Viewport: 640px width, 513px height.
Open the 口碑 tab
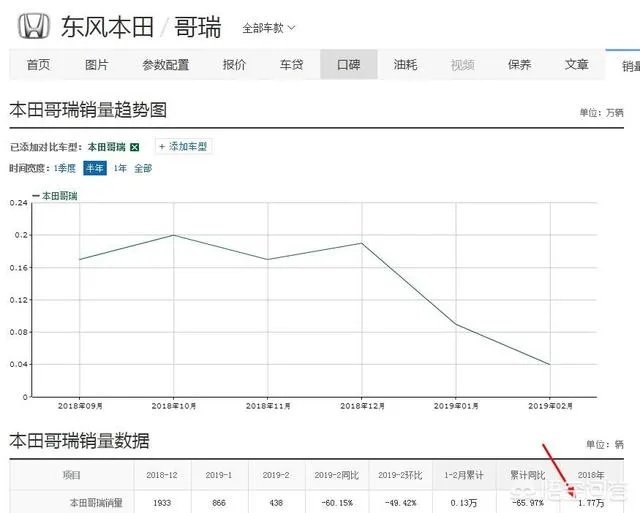pyautogui.click(x=349, y=64)
